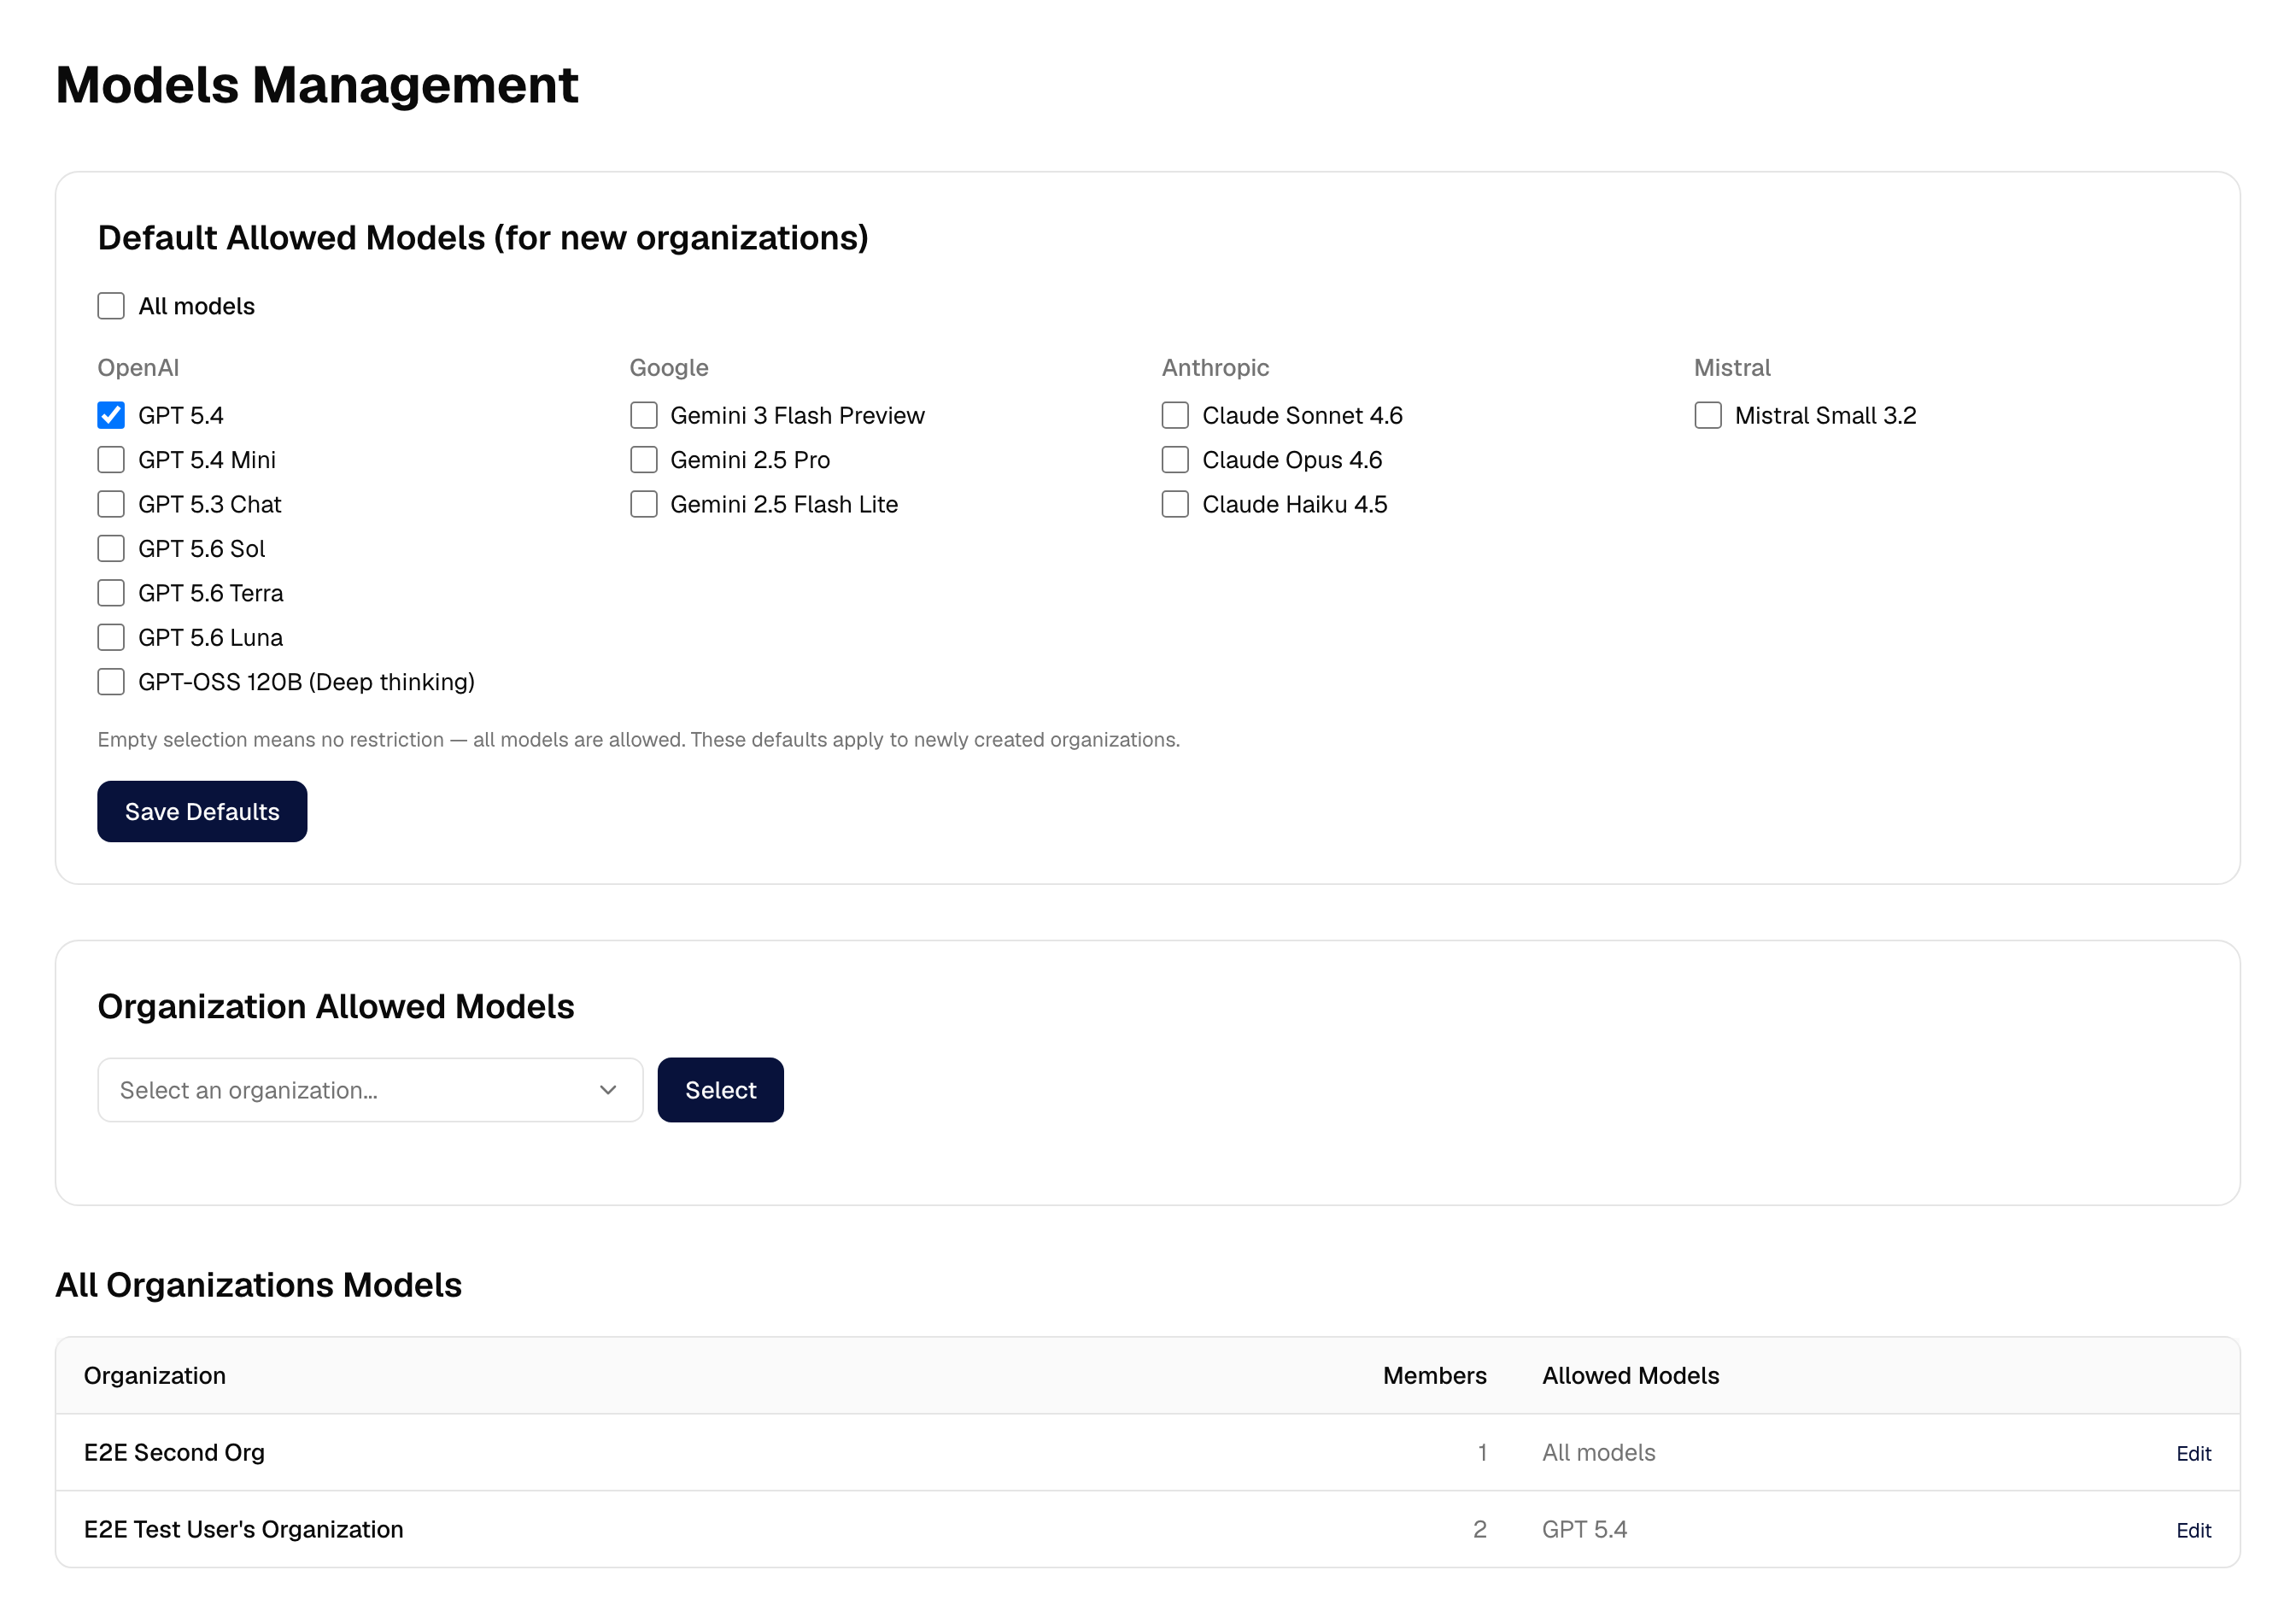The height and width of the screenshot is (1623, 2296).
Task: Edit allowed models for E2E Second Org
Action: pos(2193,1454)
